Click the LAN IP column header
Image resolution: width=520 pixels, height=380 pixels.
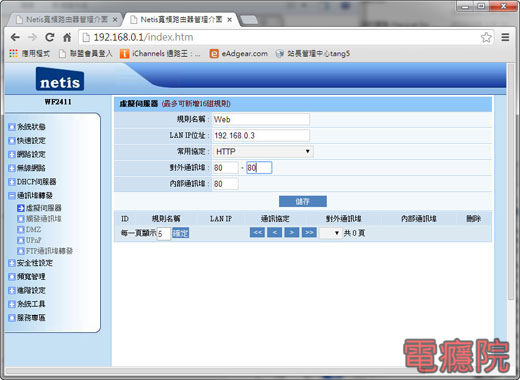click(x=221, y=219)
